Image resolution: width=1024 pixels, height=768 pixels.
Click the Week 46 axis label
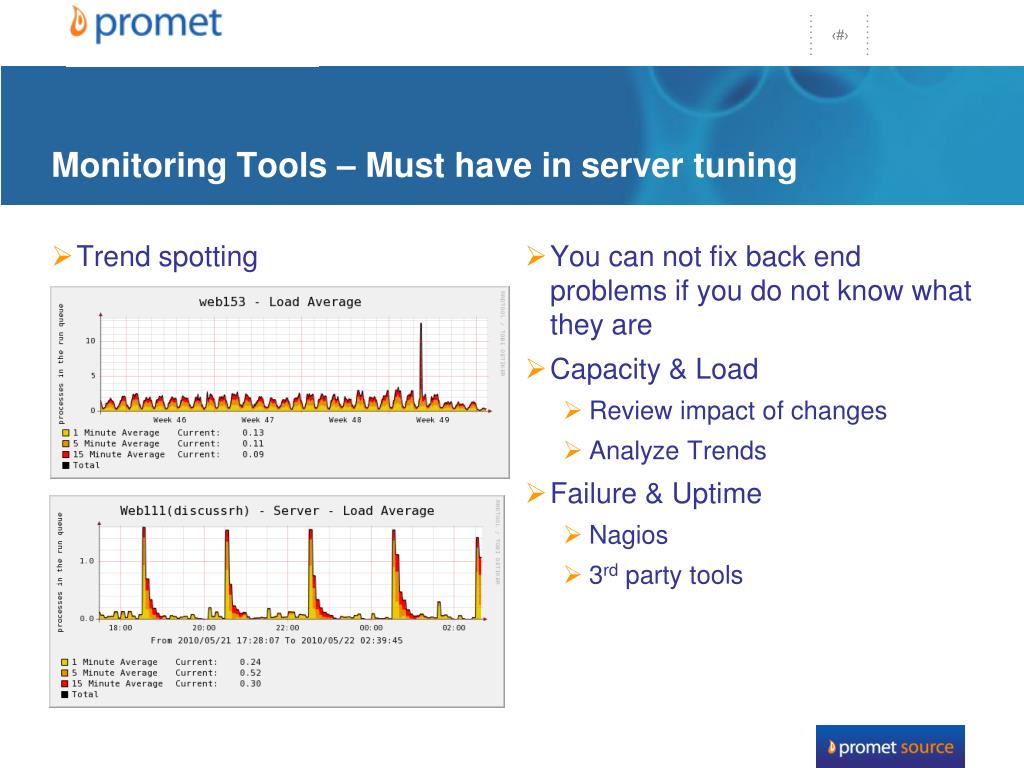170,420
